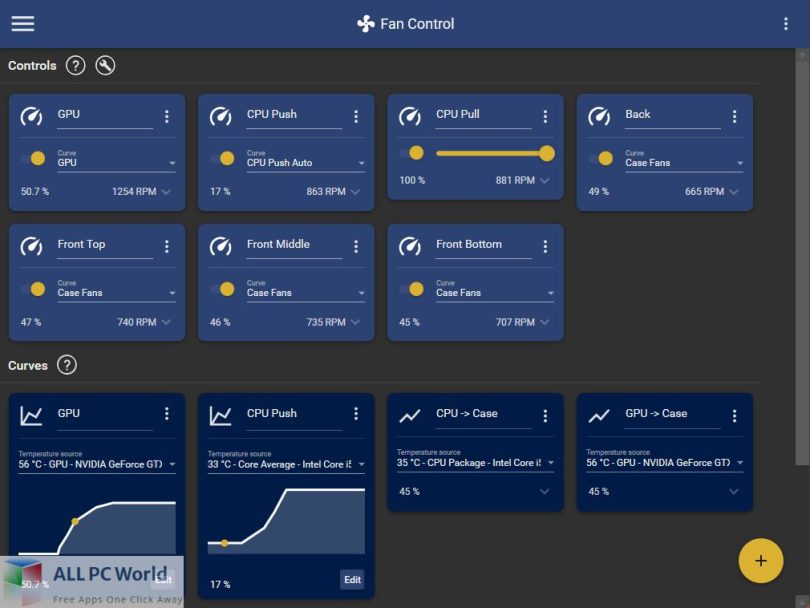The height and width of the screenshot is (608, 810).
Task: Open CPU Push curve temperature source dropdown
Action: pos(286,461)
